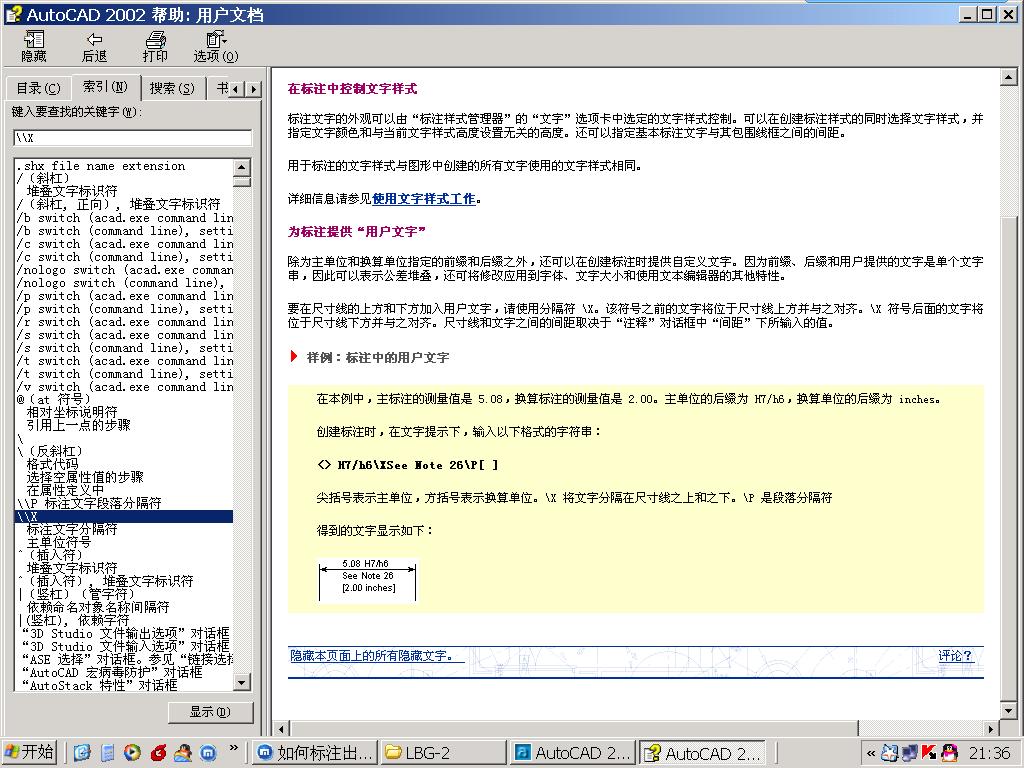Select the '选择空属性值的步骤' index entry
Image resolution: width=1024 pixels, height=768 pixels.
click(x=85, y=477)
